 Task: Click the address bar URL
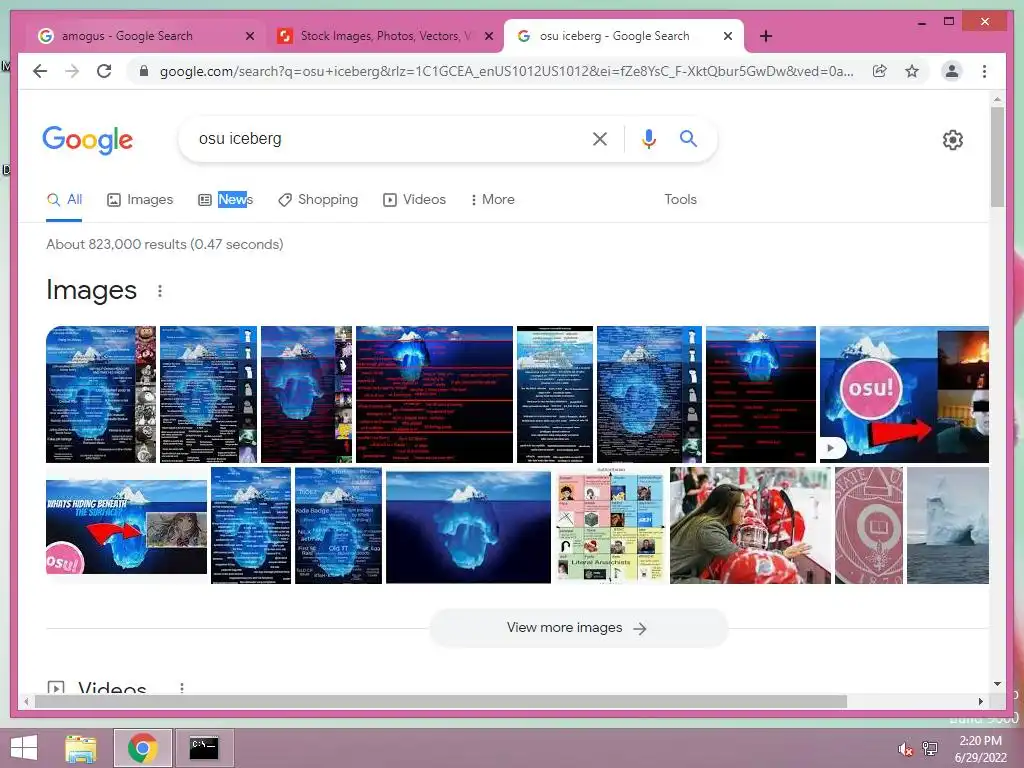pos(506,71)
